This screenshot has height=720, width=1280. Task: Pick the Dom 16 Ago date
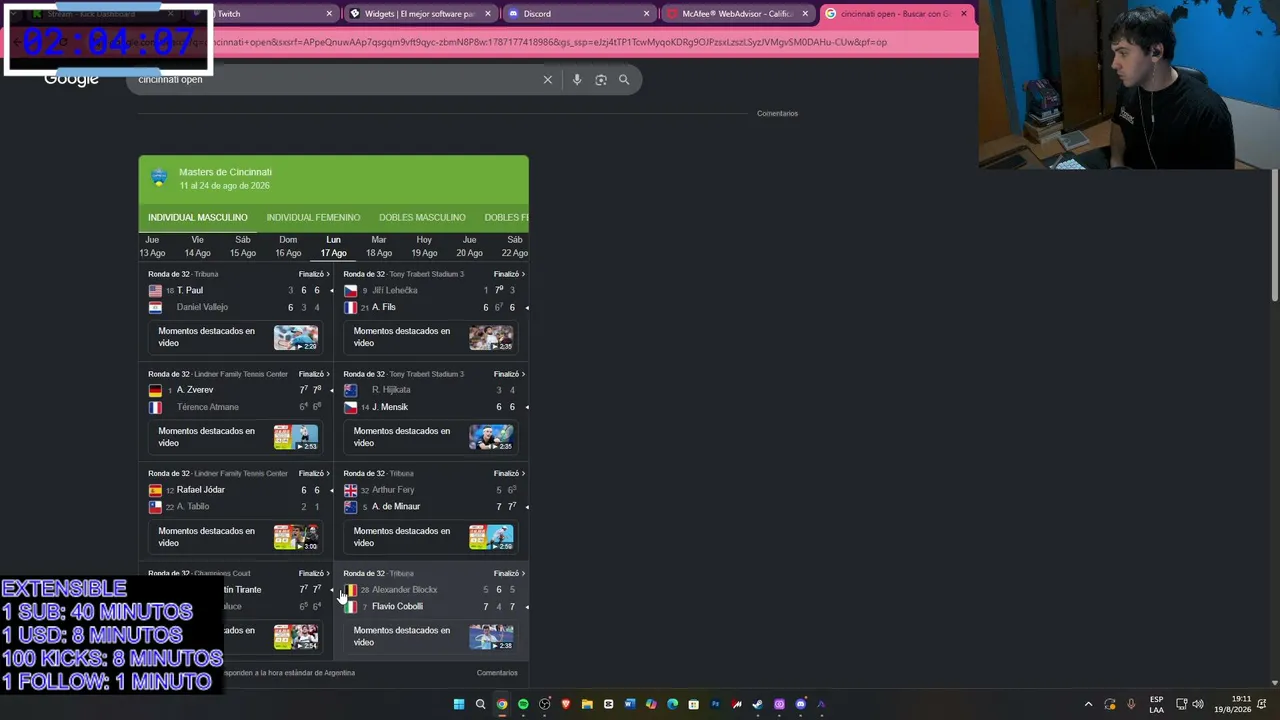coord(288,246)
